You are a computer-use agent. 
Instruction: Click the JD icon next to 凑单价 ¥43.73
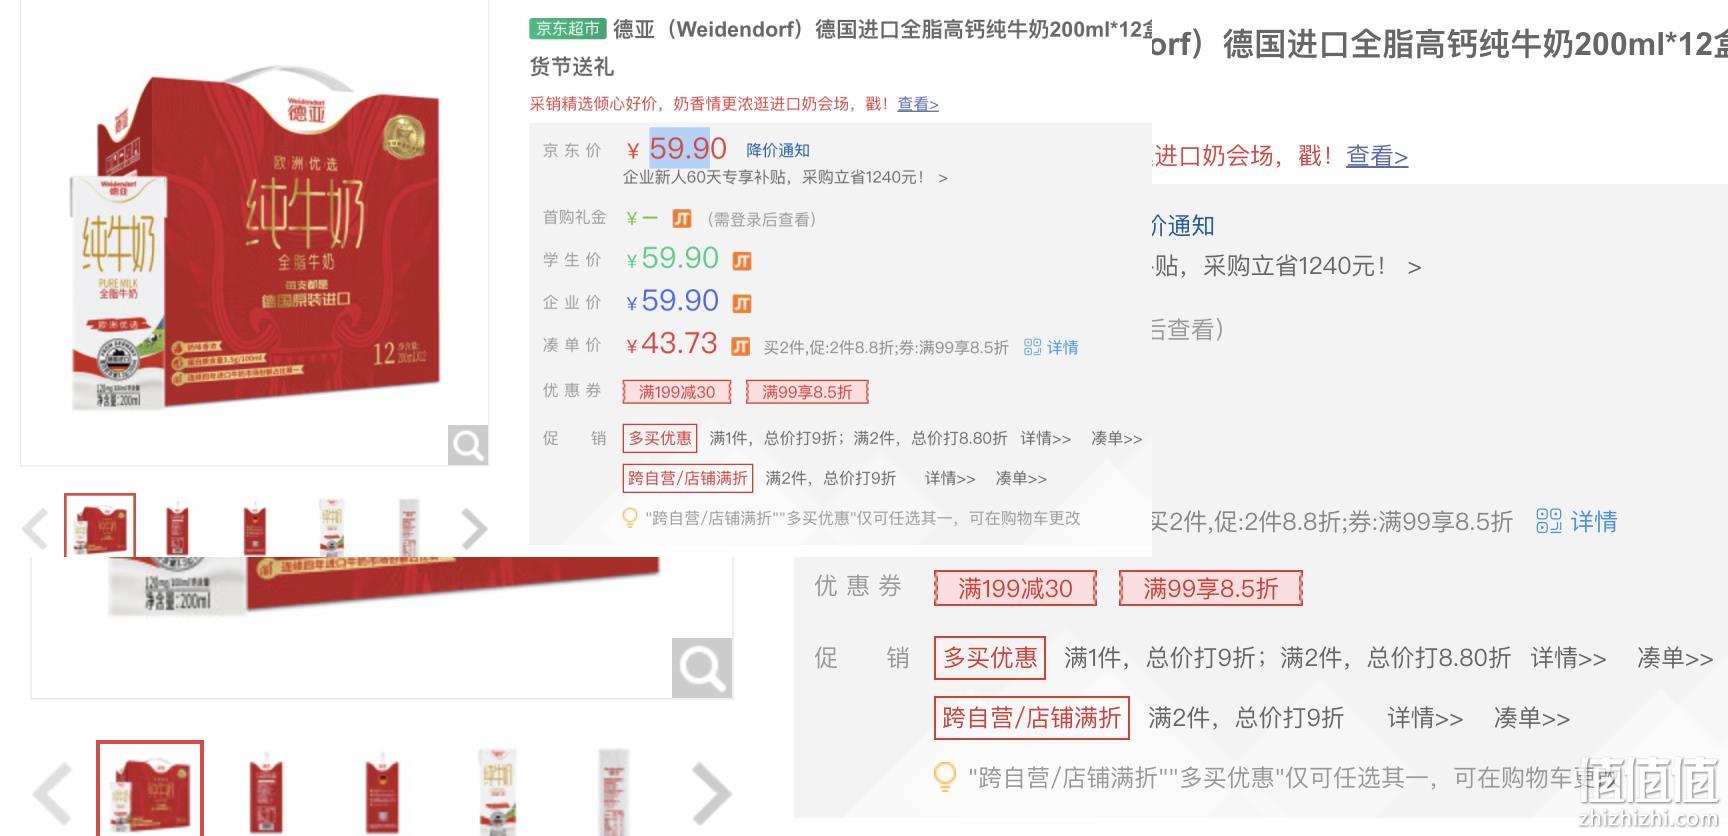[x=740, y=346]
